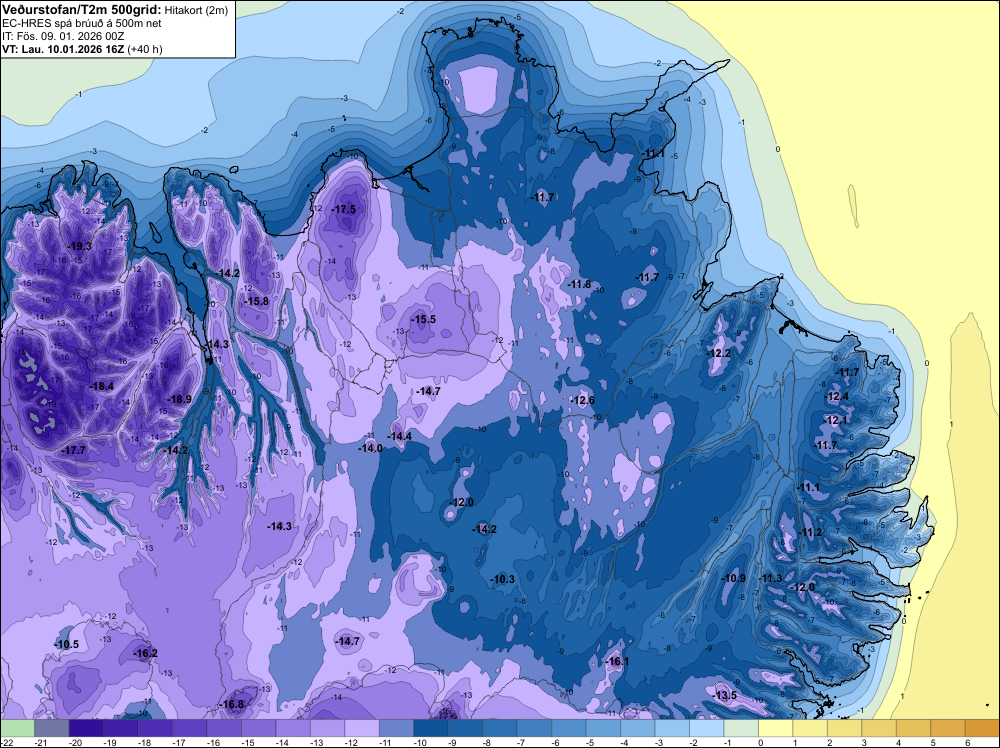Click the -16.1 temperature value
This screenshot has height=748, width=1000.
point(617,661)
